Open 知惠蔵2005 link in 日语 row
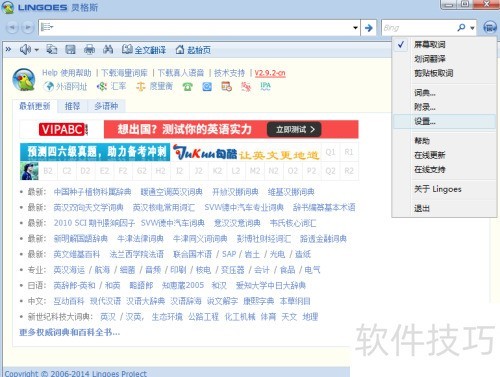 [x=183, y=285]
